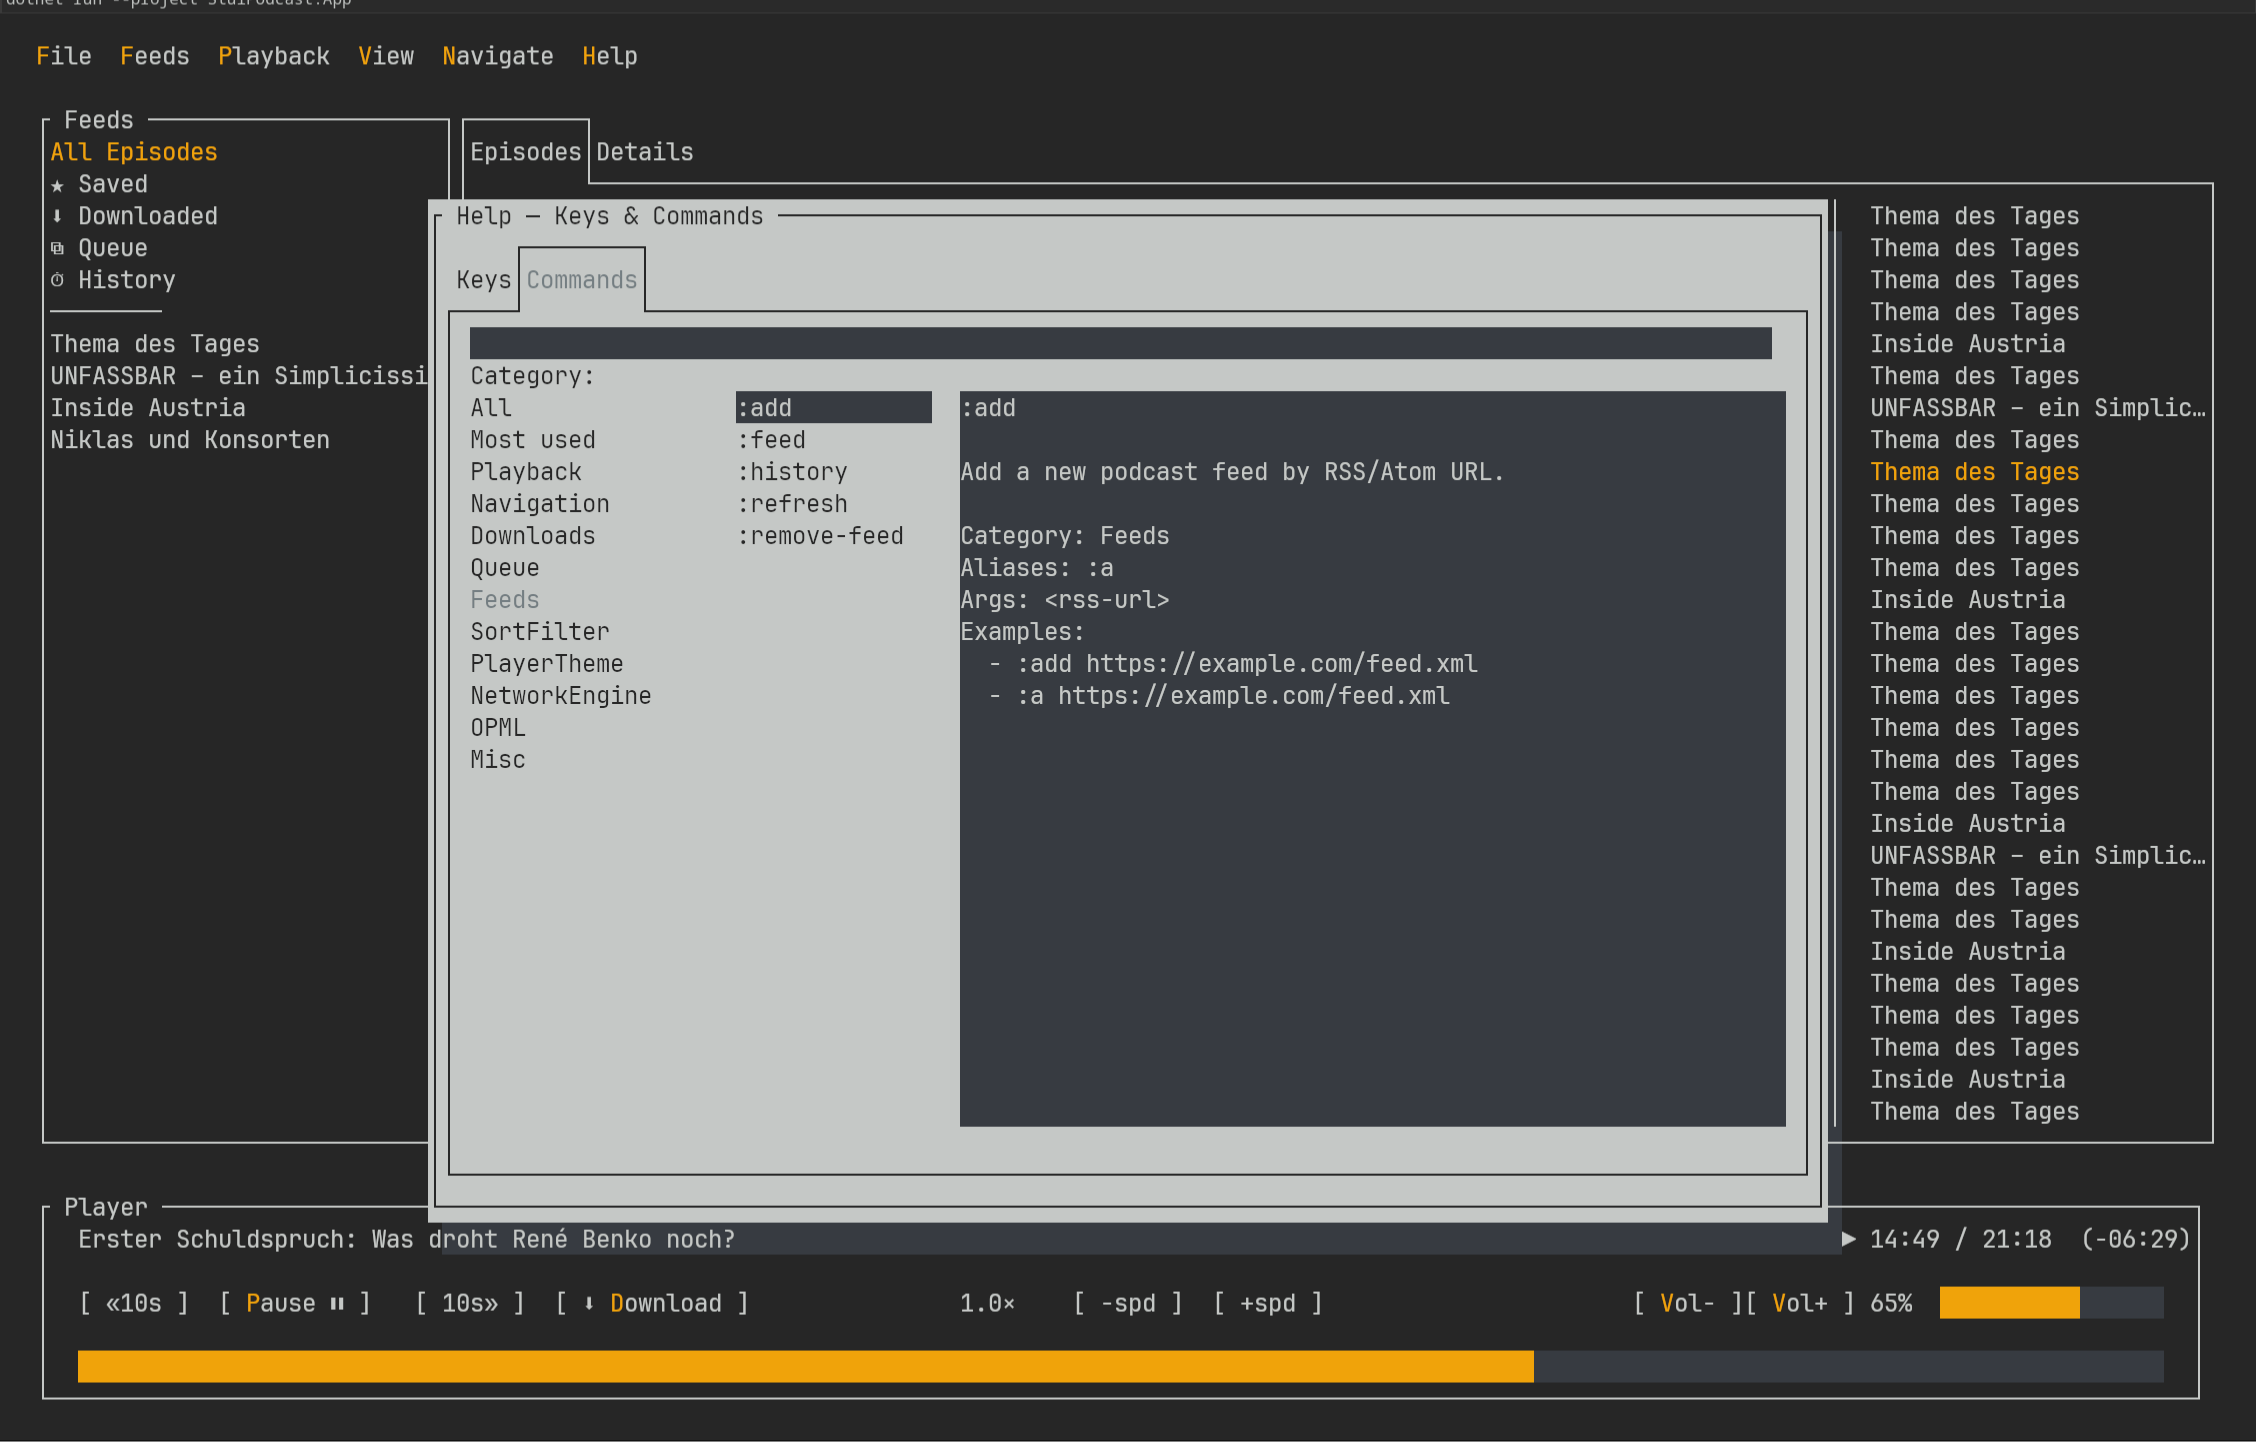
Task: Select the :remove-feed command
Action: point(820,536)
